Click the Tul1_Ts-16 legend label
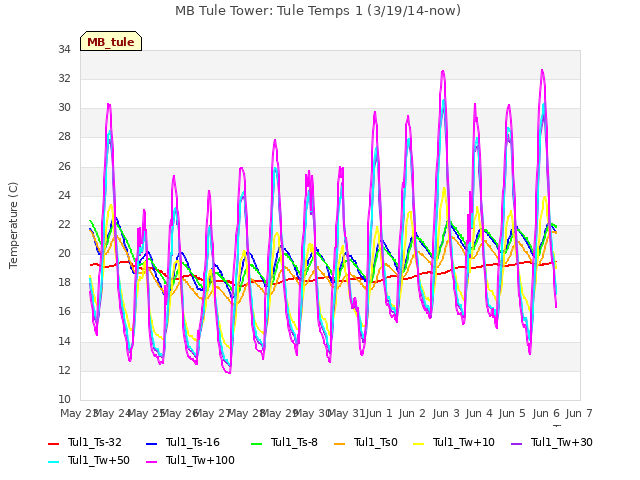 [193, 442]
